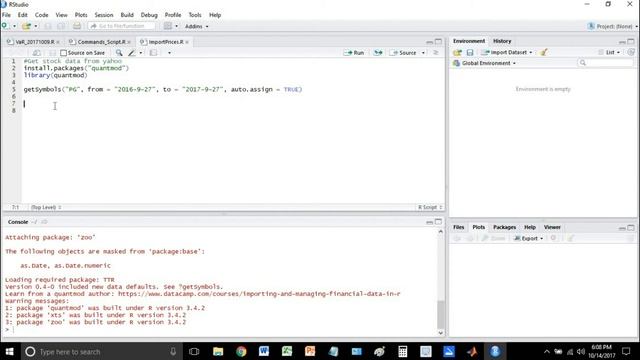The height and width of the screenshot is (360, 640).
Task: Expand the panes layout dropdown arrow
Action: tap(177, 26)
